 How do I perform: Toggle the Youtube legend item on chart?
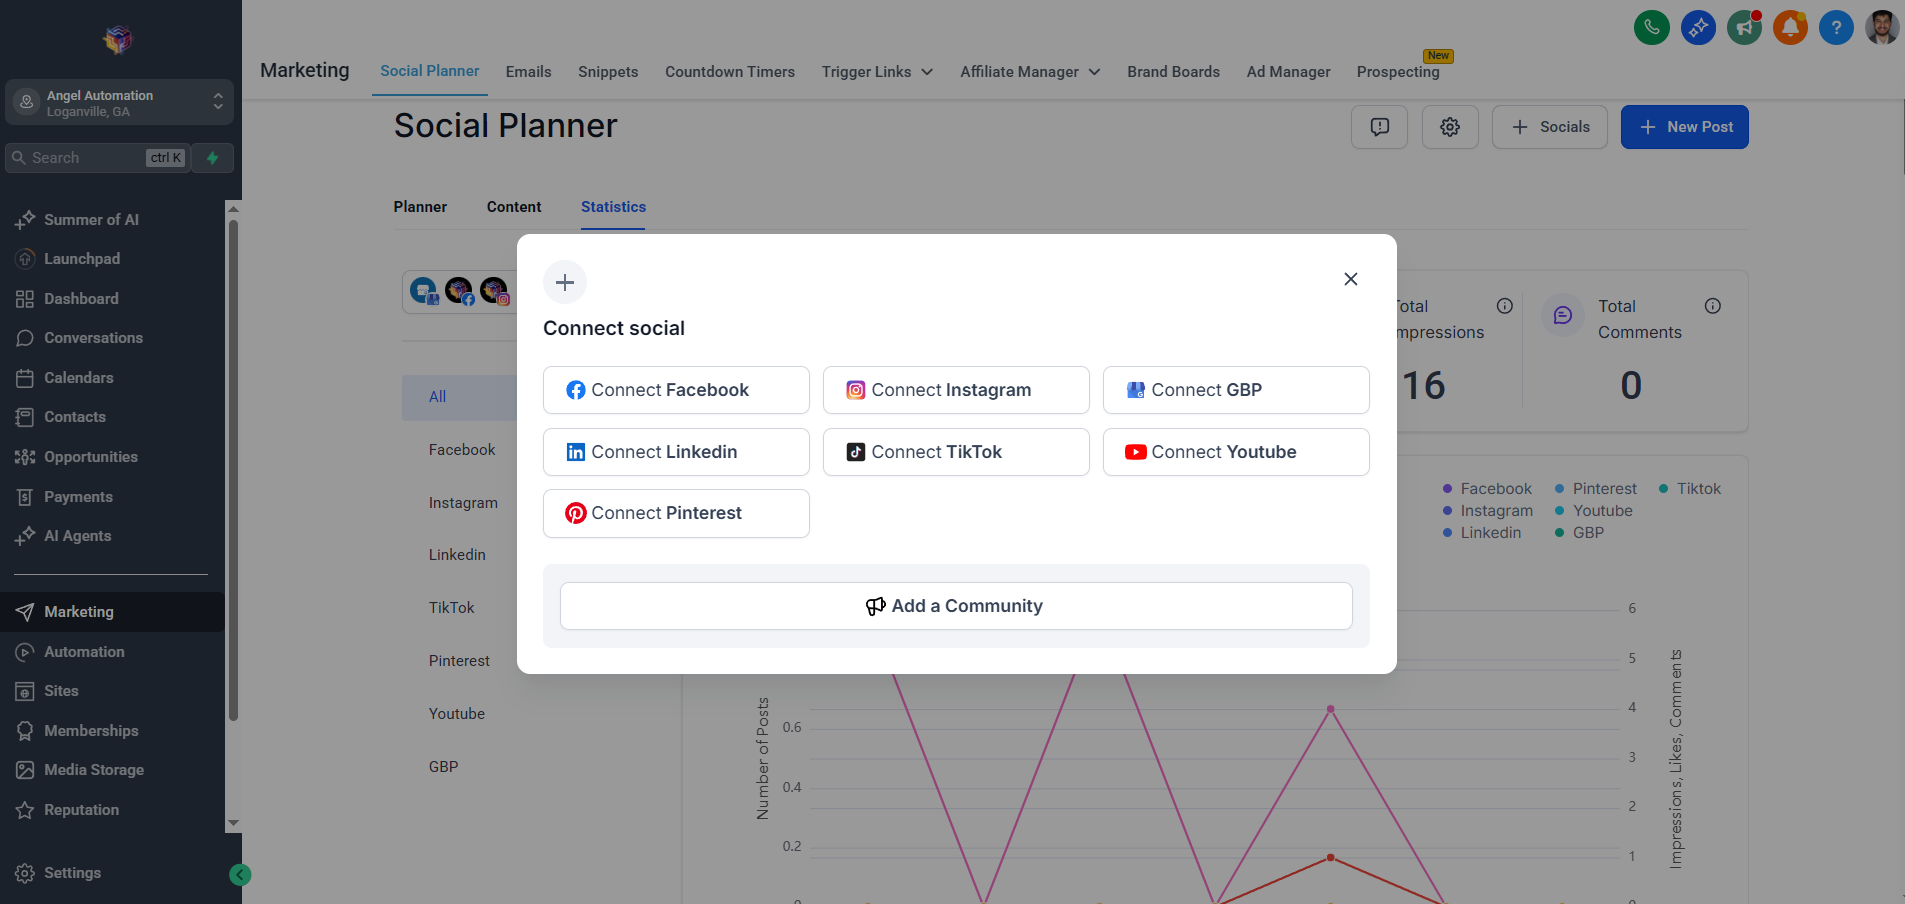point(1599,510)
